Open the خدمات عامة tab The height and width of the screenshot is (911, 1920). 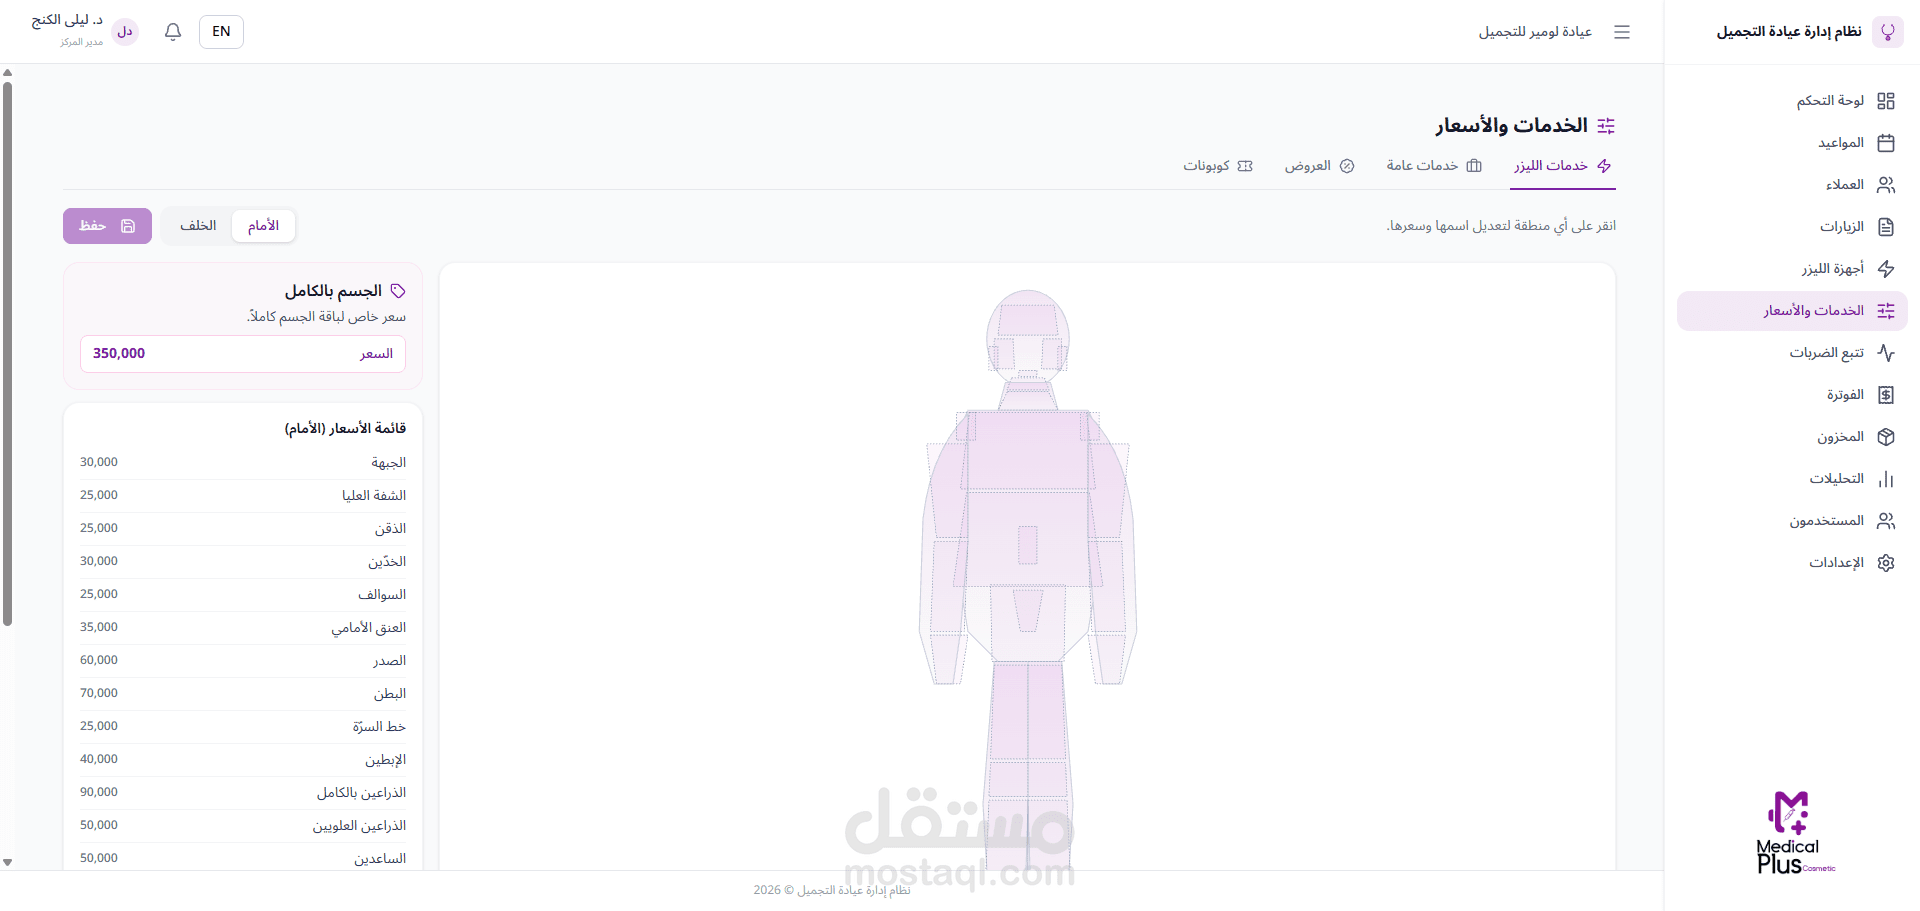(1434, 166)
